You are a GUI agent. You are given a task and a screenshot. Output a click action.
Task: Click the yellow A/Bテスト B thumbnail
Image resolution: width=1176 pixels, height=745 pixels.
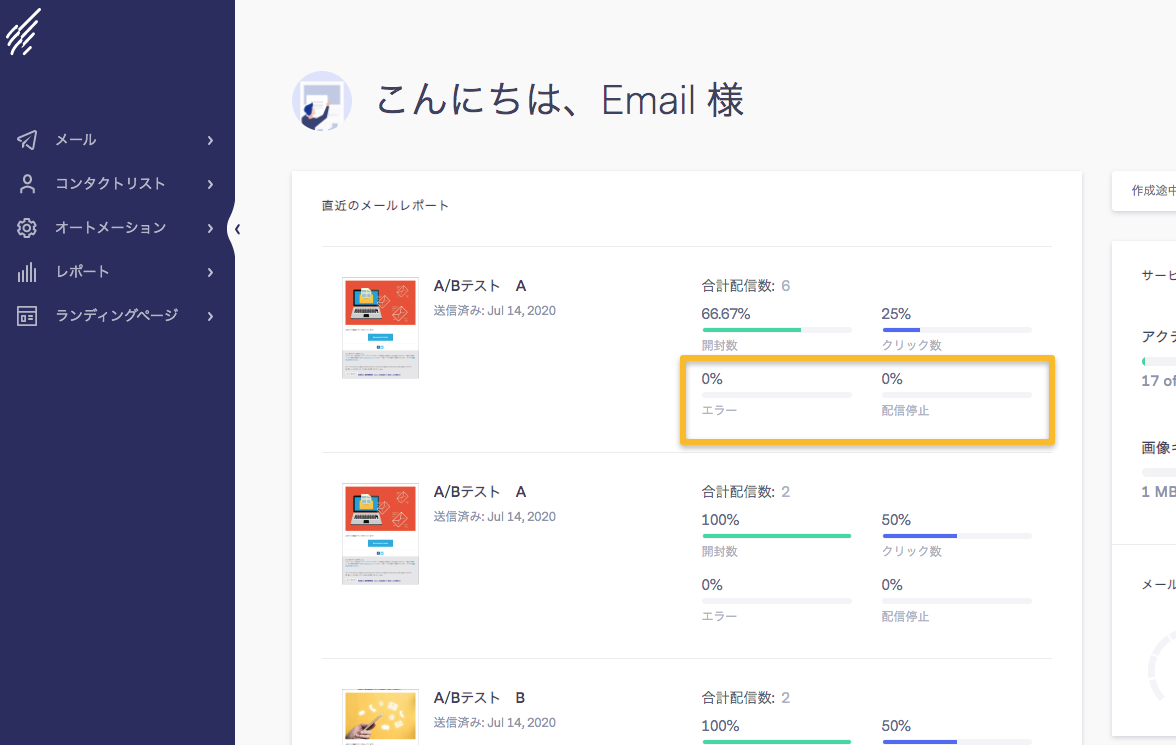[380, 716]
